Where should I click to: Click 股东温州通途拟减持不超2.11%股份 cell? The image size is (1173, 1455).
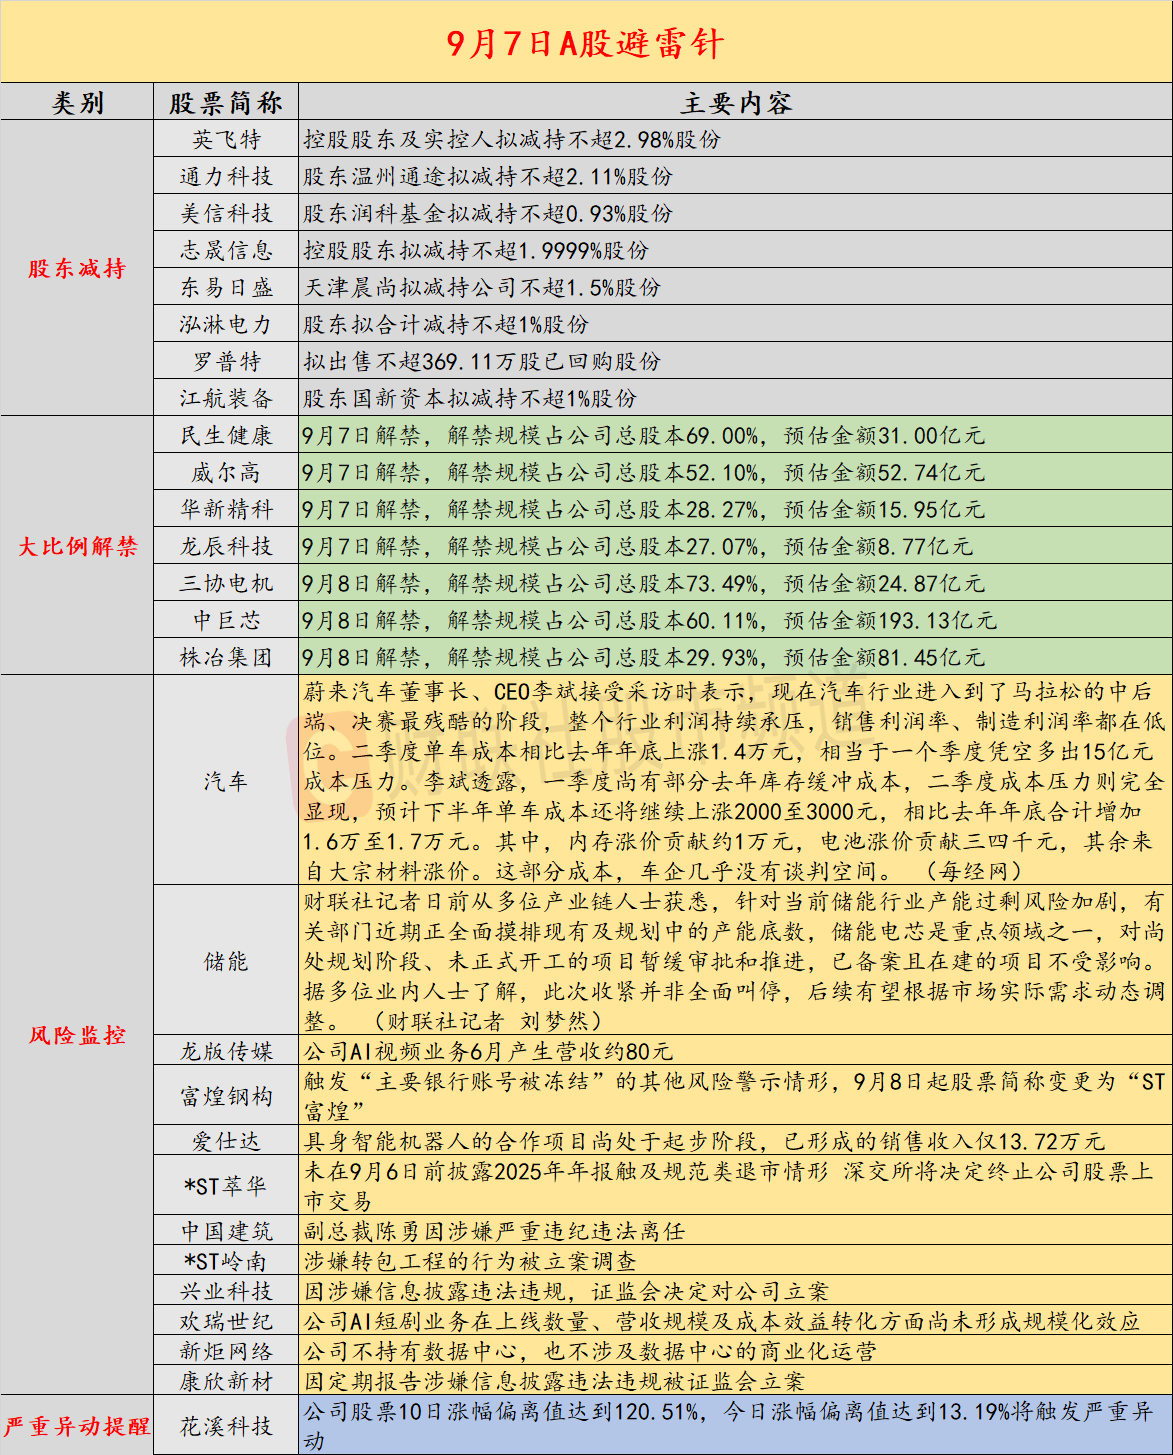(735, 176)
